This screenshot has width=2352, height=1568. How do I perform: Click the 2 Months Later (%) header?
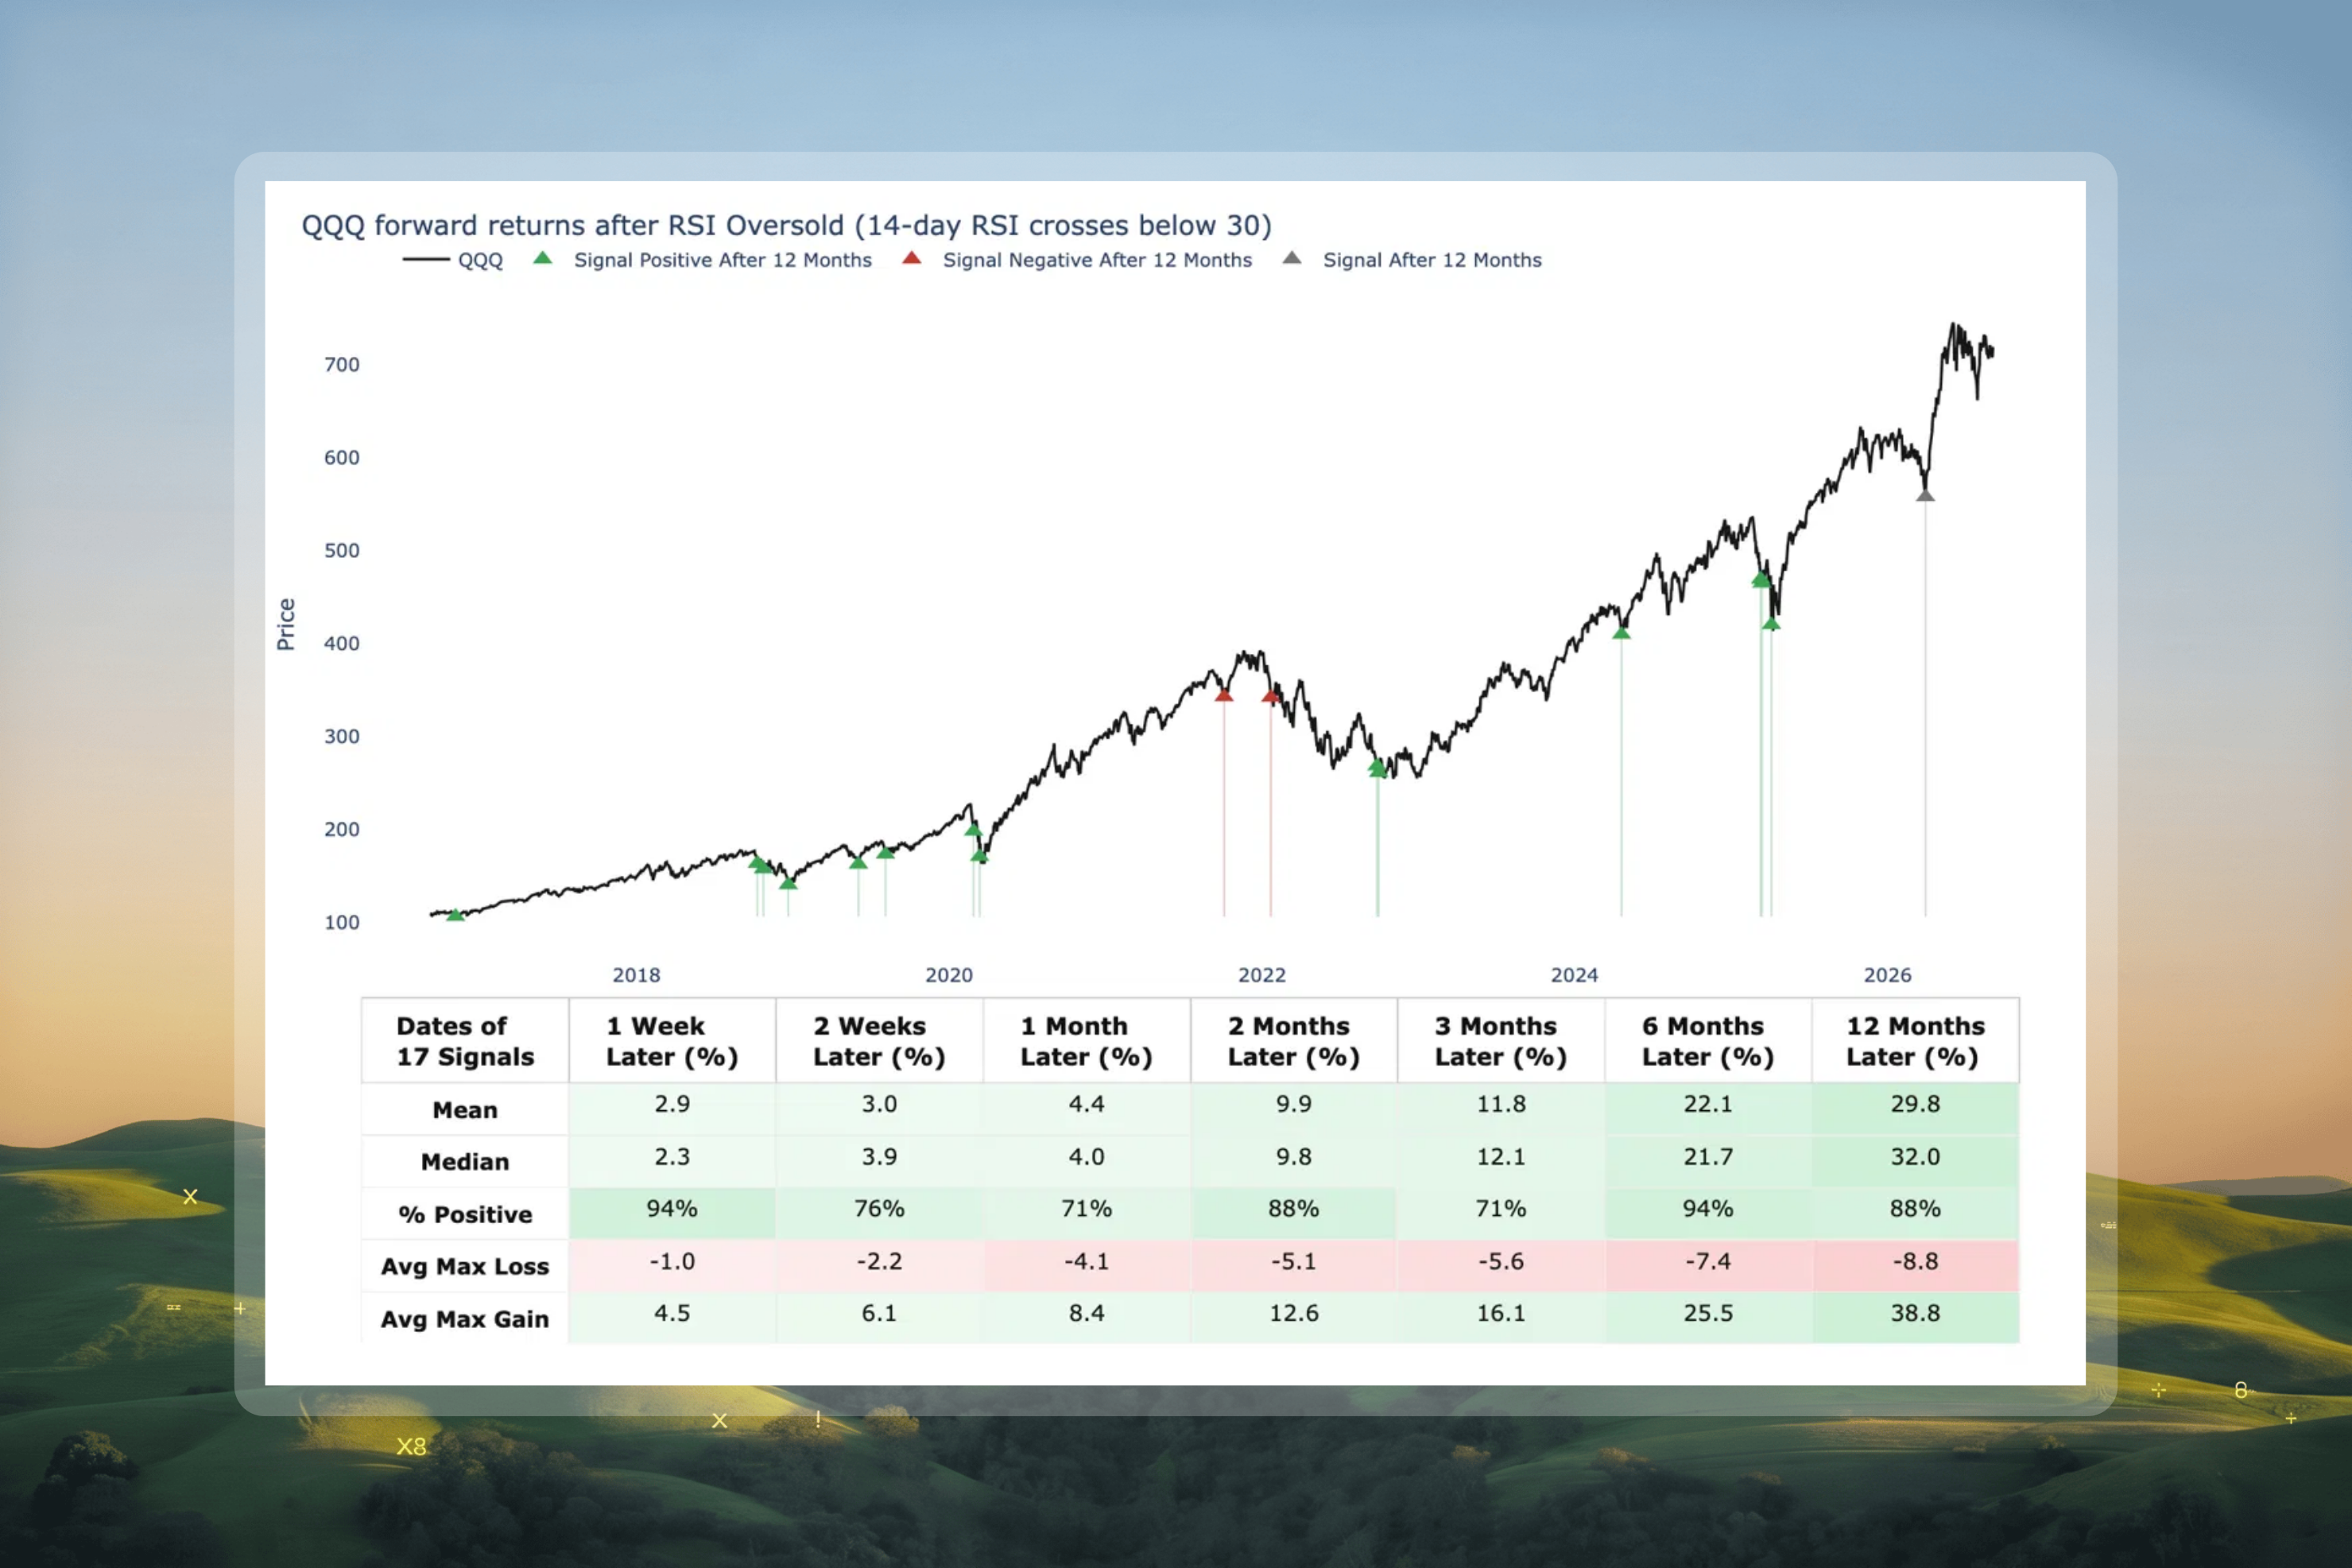tap(1293, 1041)
